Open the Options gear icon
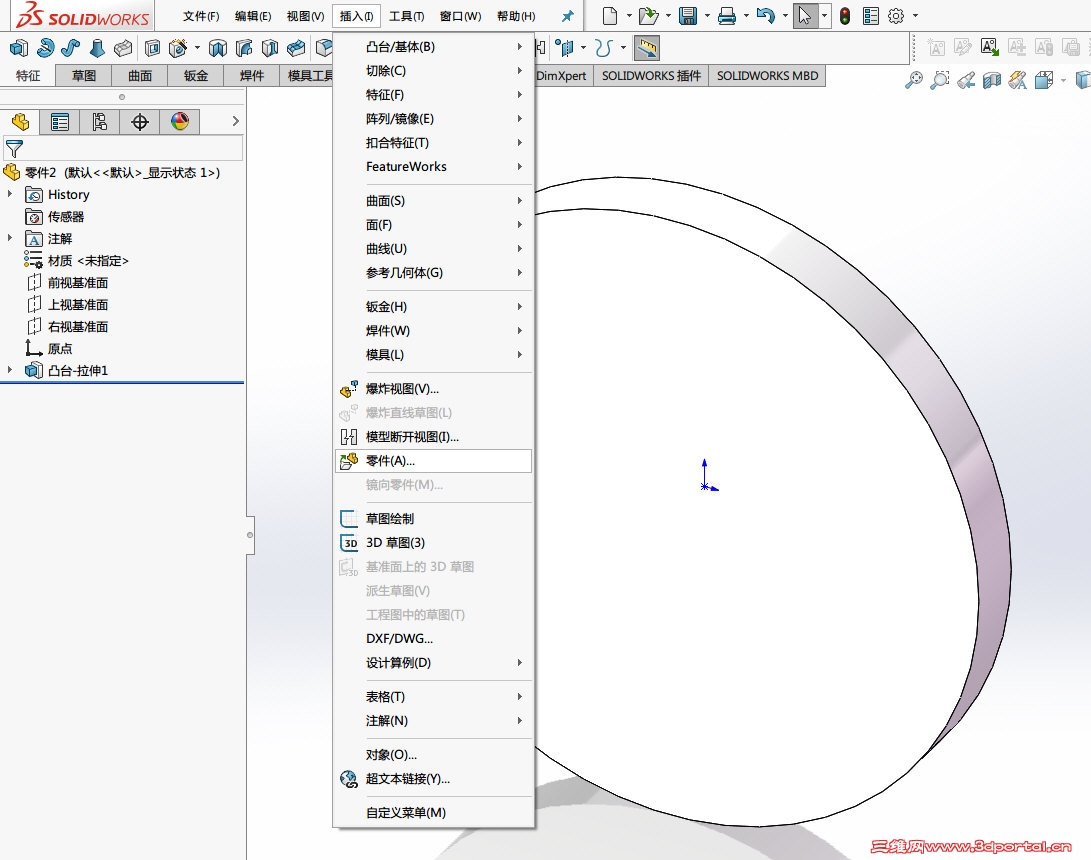Image resolution: width=1091 pixels, height=860 pixels. pos(896,15)
